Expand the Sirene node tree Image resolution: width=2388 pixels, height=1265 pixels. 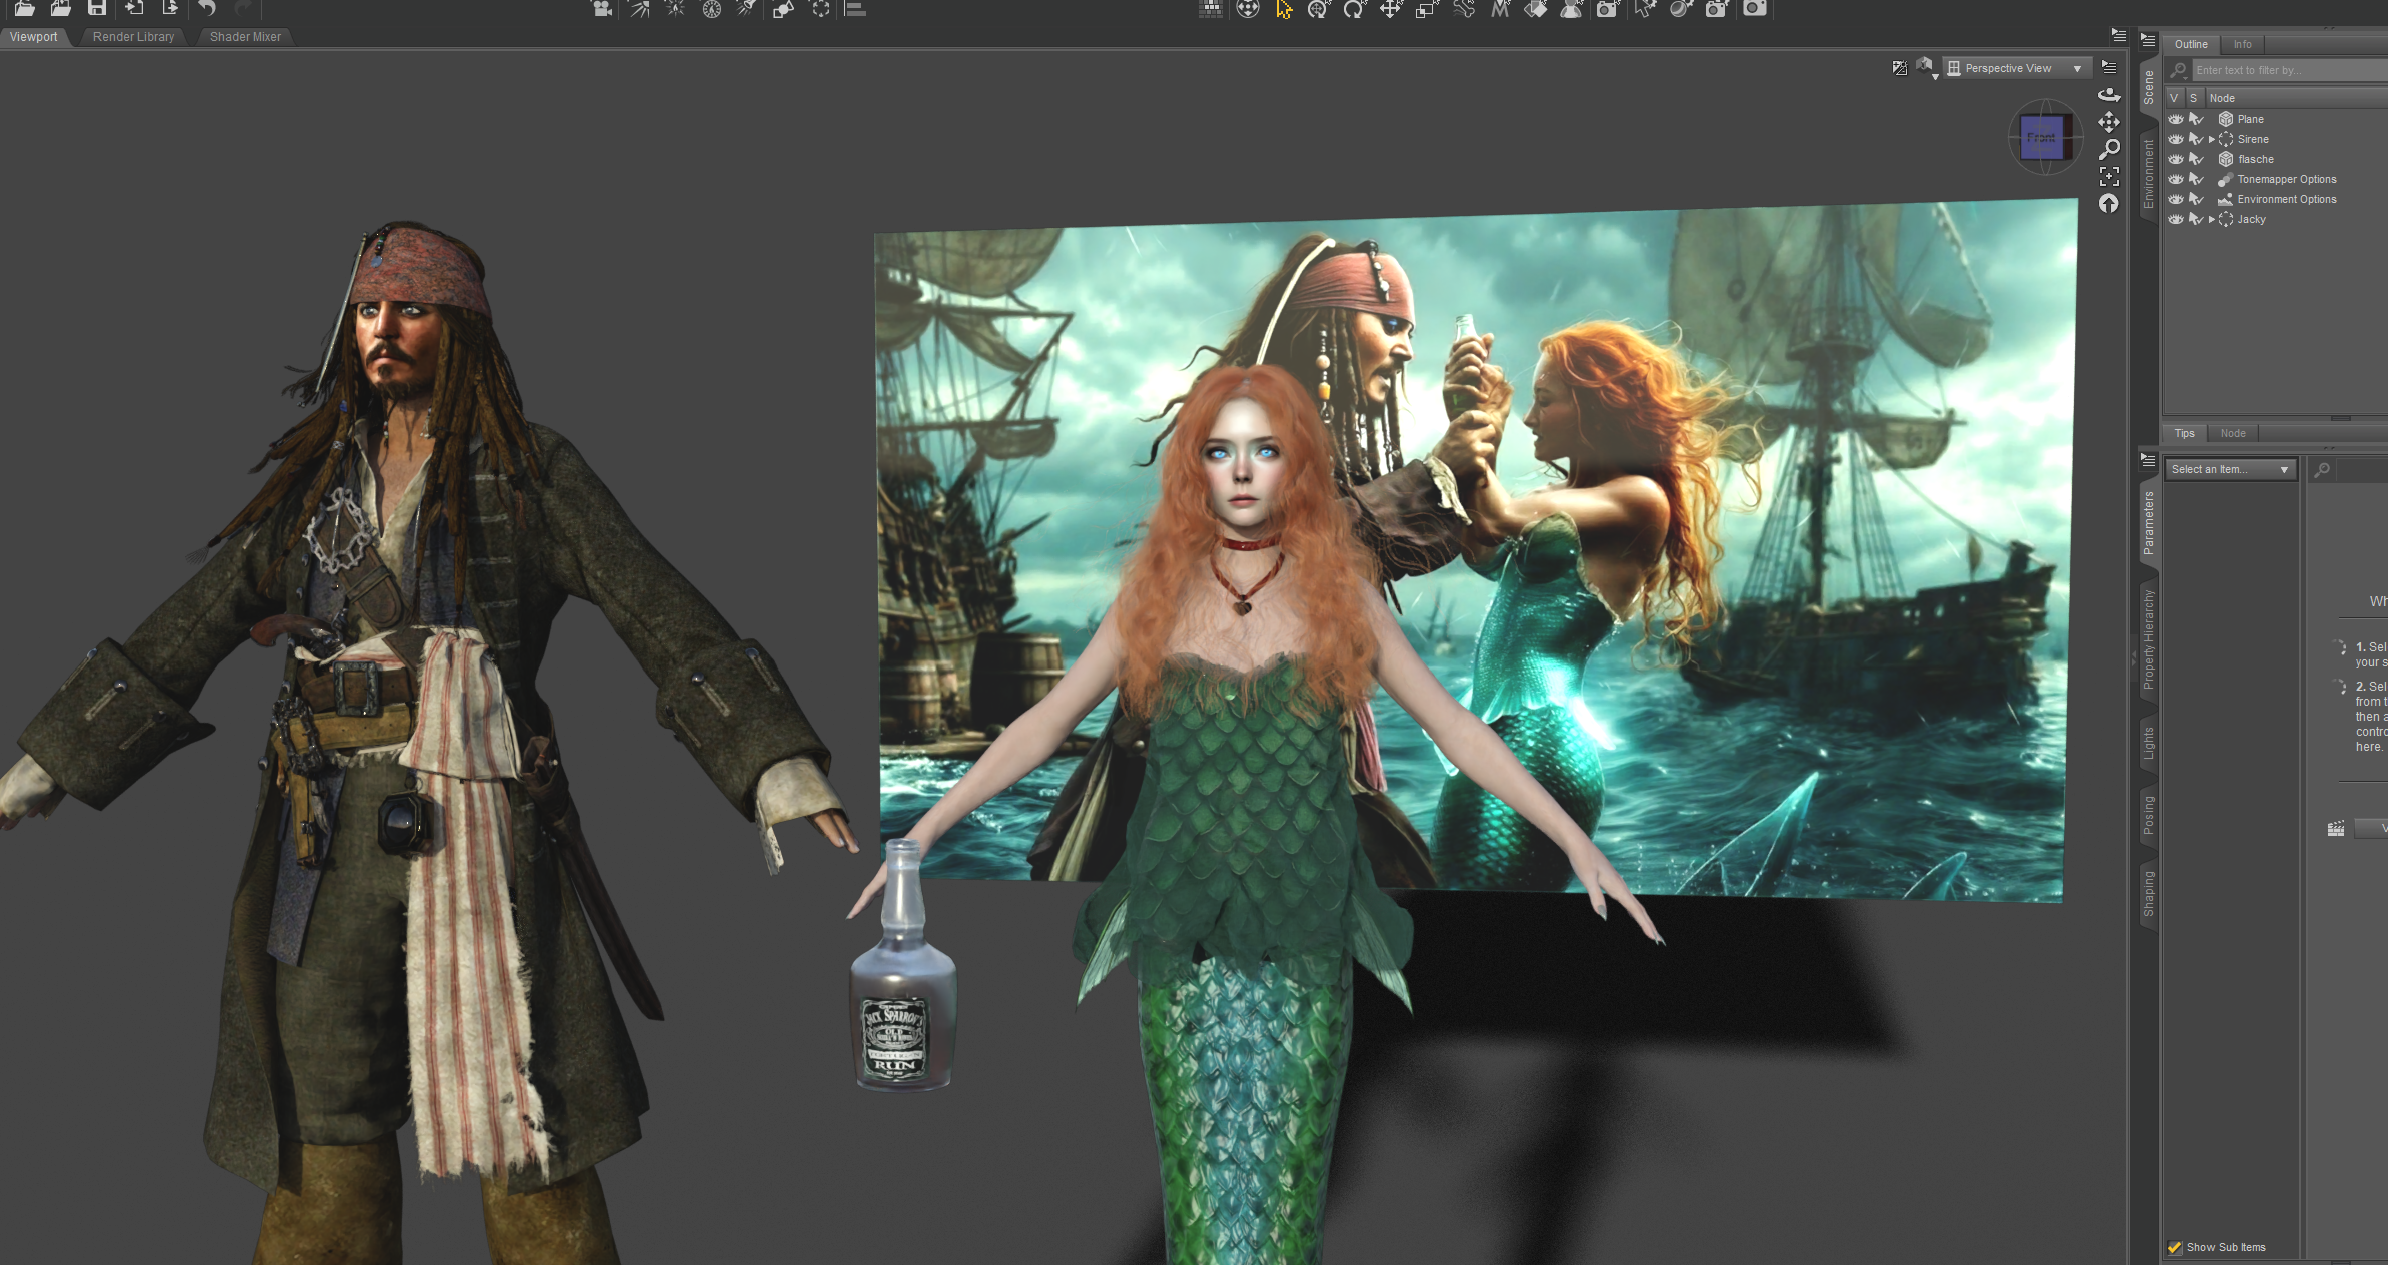[x=2211, y=139]
